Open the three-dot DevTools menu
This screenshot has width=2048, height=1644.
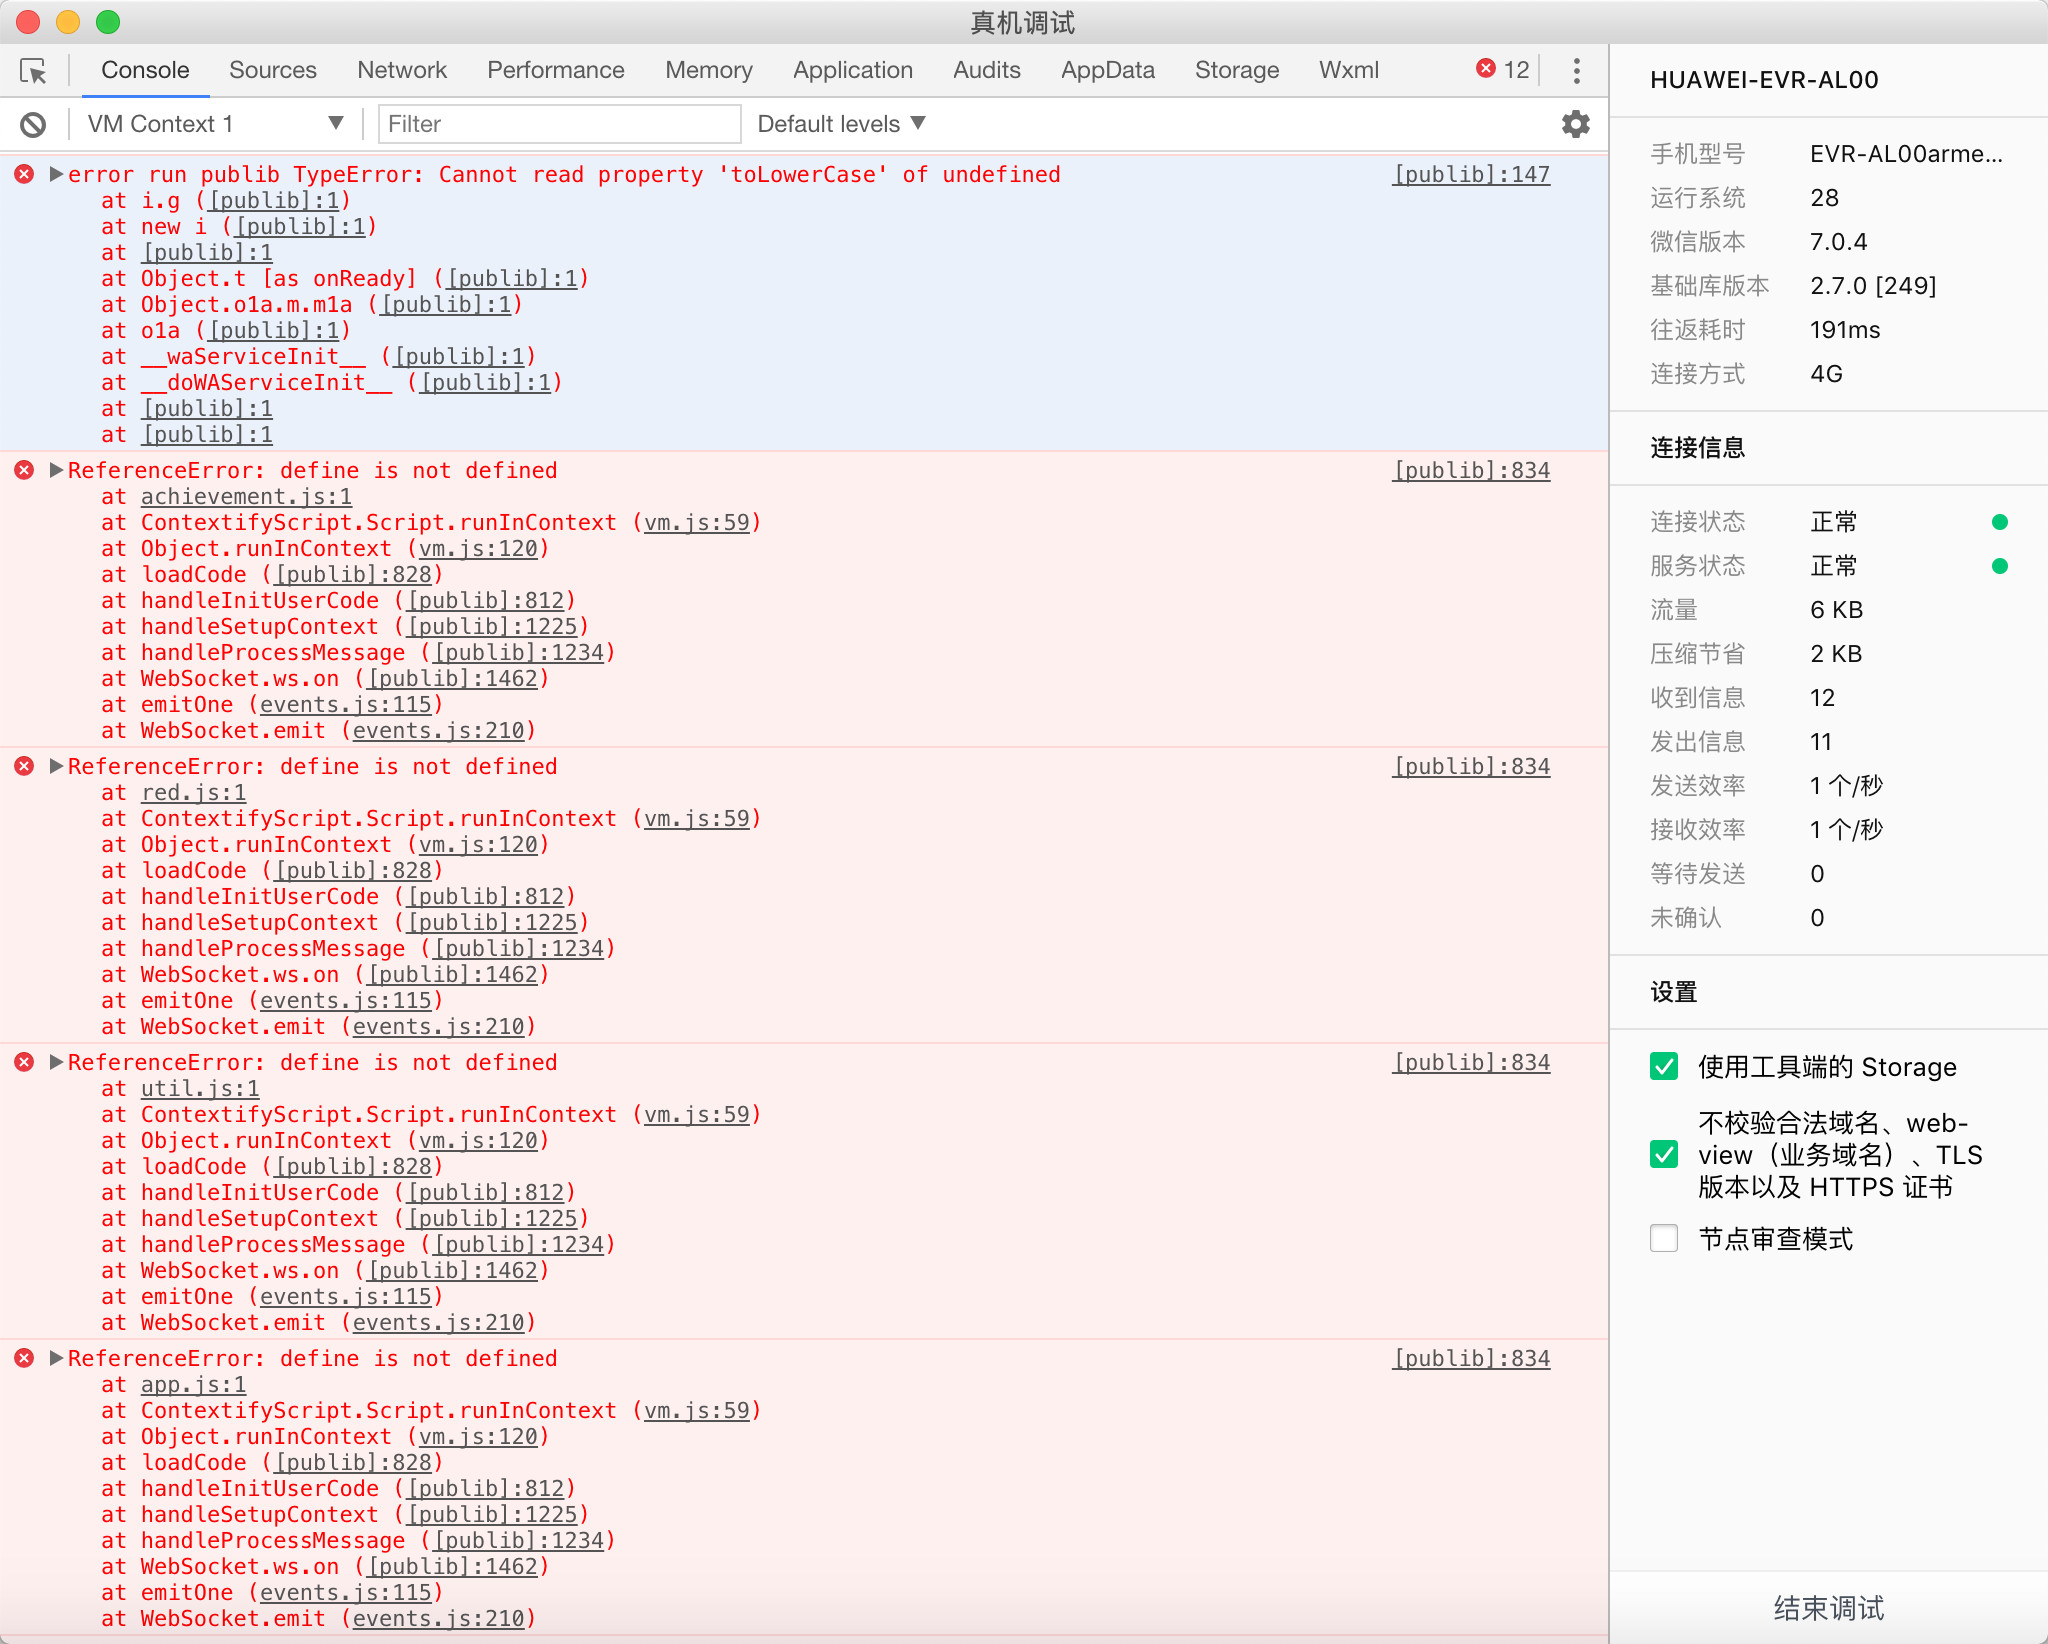pyautogui.click(x=1576, y=70)
